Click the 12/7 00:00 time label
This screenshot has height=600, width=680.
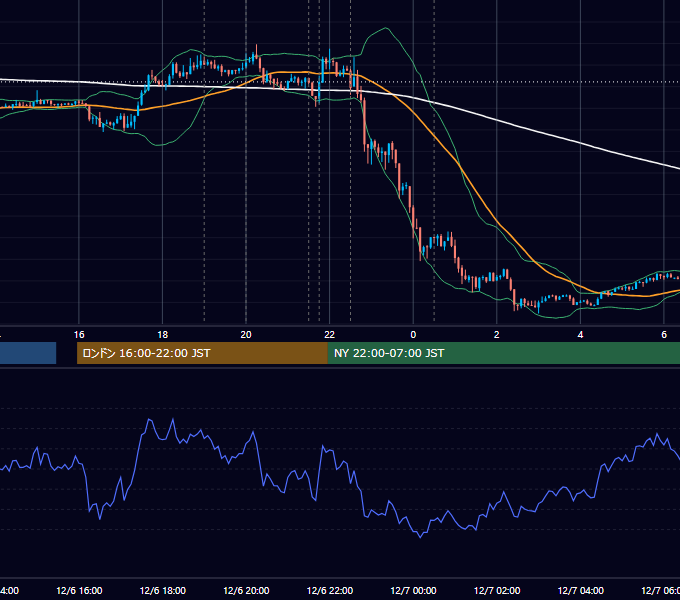click(413, 590)
